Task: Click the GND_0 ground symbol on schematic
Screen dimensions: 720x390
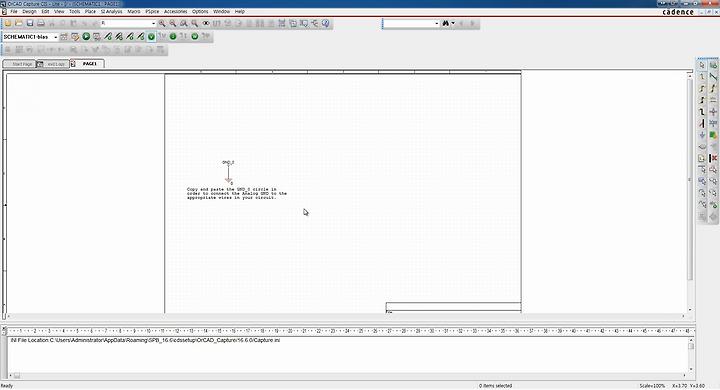Action: point(228,173)
